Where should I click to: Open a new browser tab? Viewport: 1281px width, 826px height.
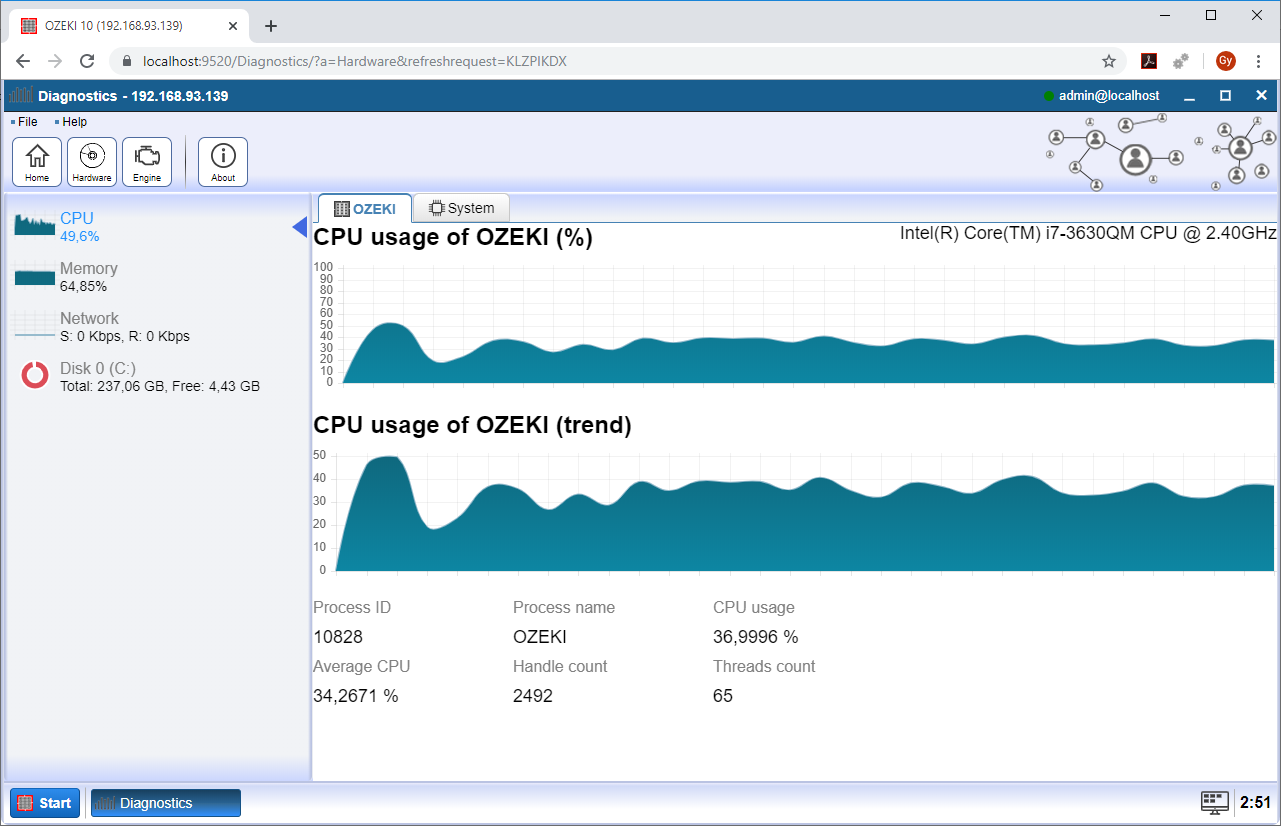(x=270, y=26)
